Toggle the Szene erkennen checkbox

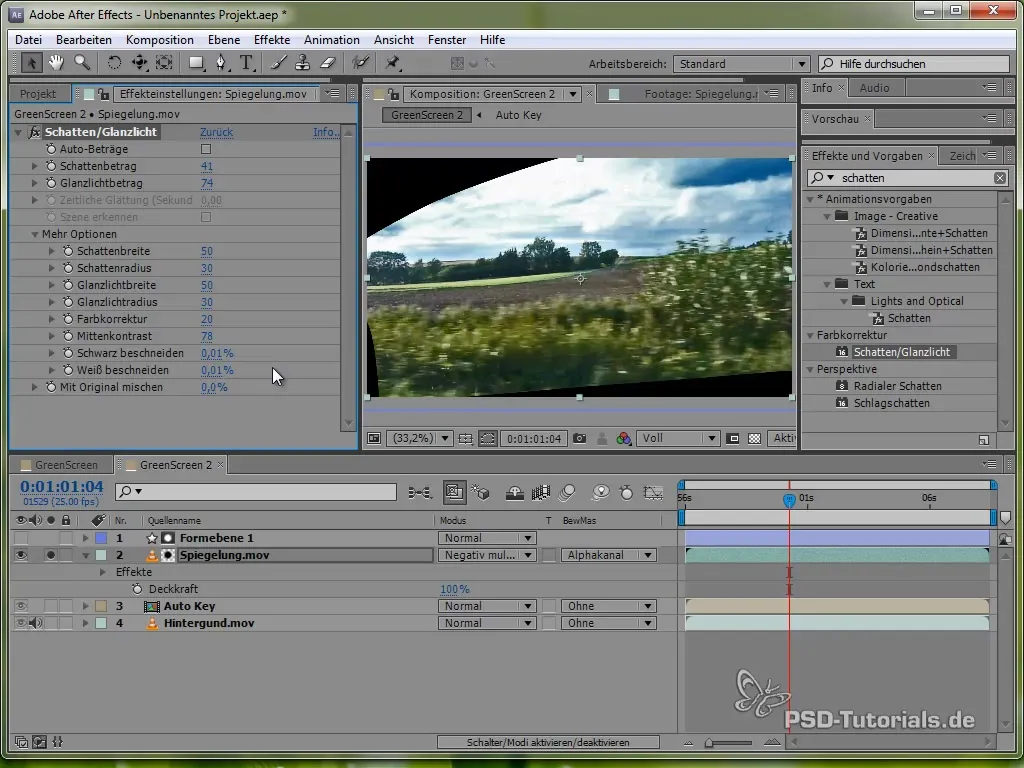tap(206, 217)
